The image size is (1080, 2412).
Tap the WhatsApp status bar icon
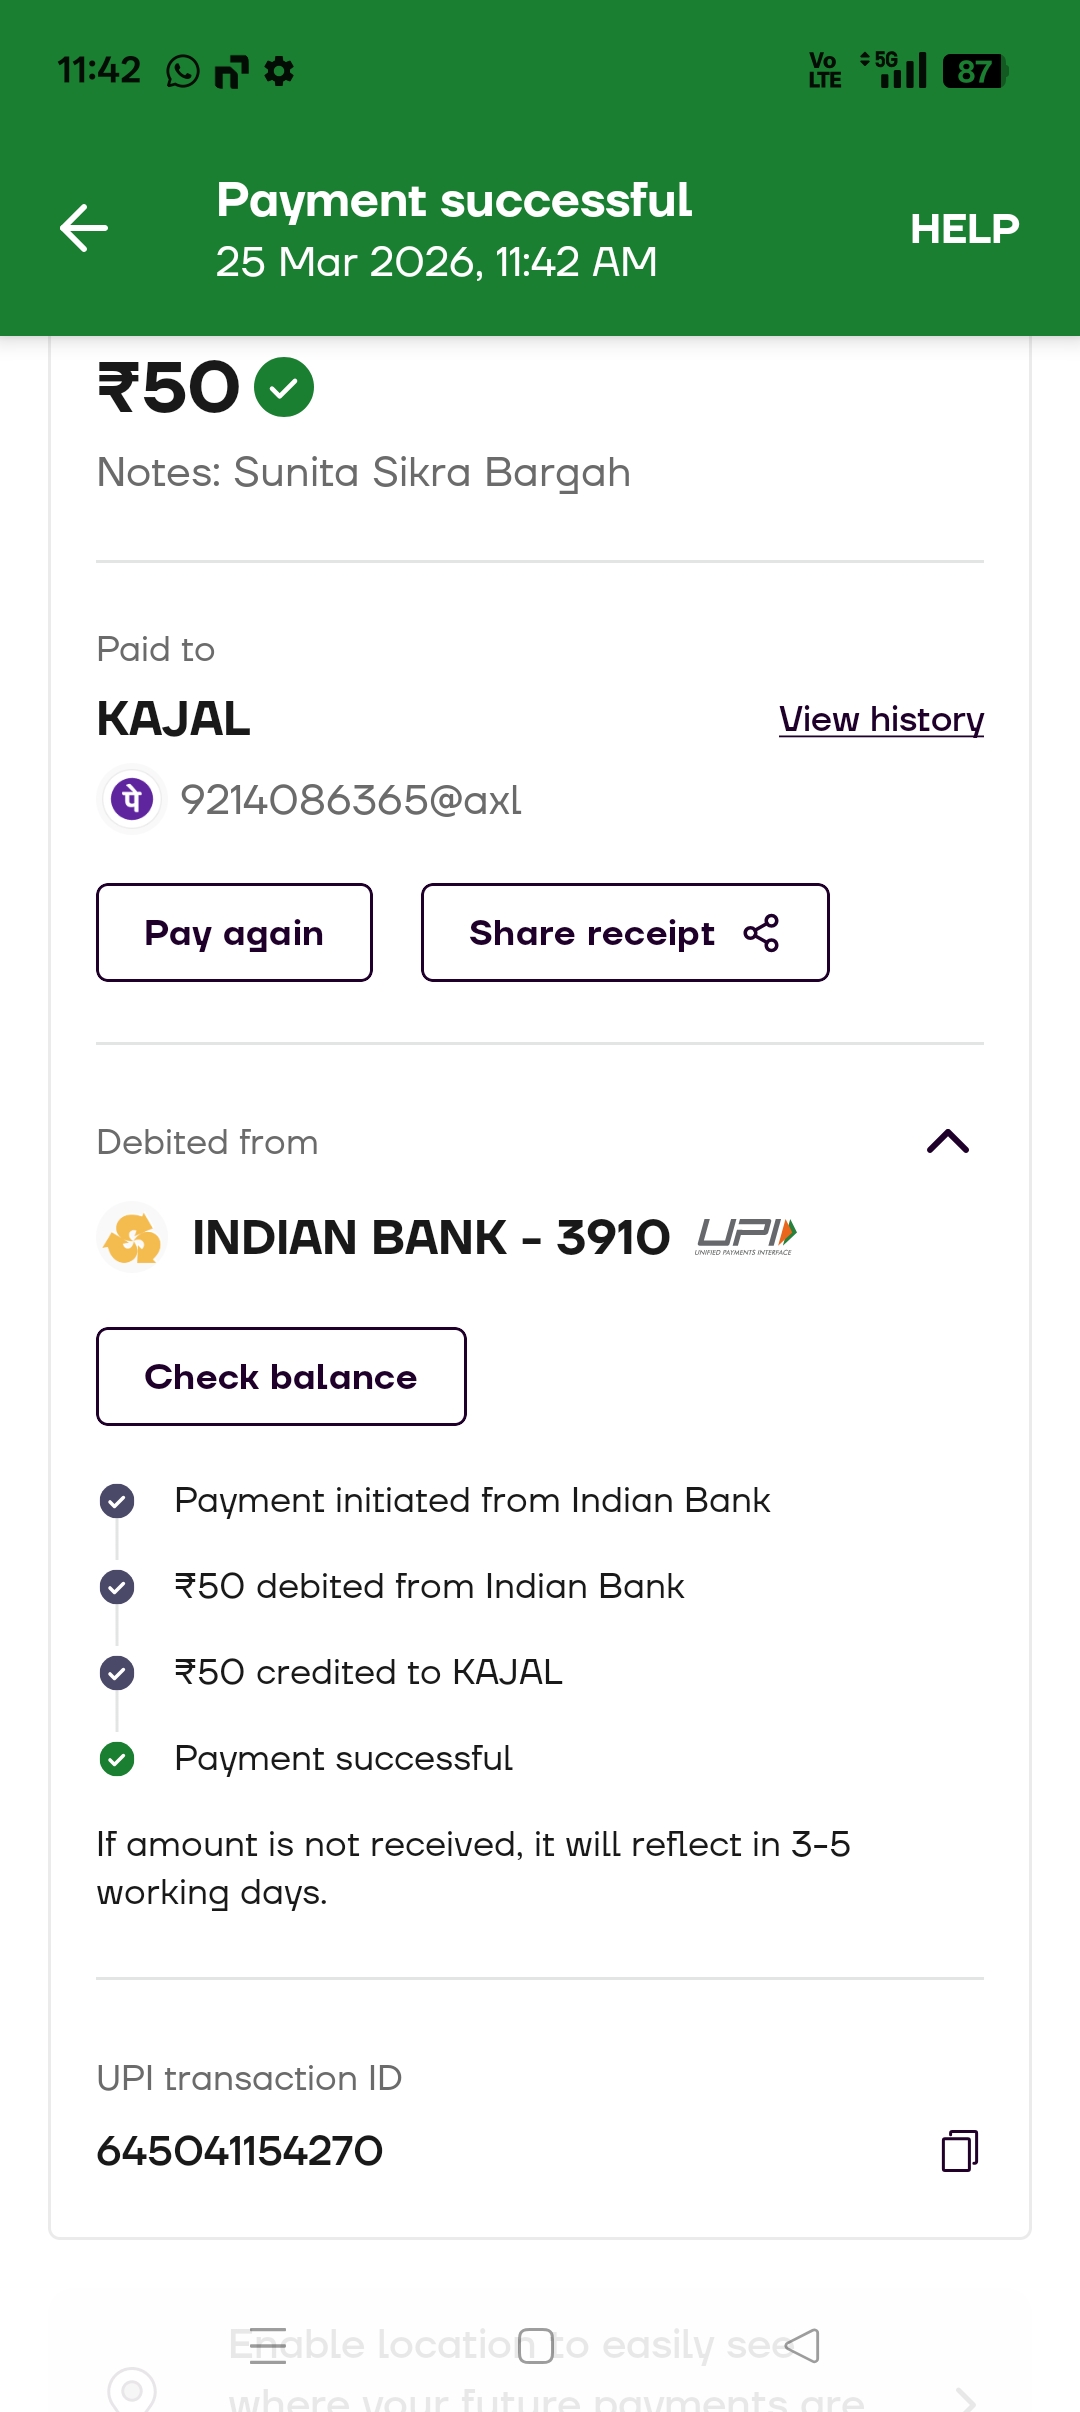tap(182, 72)
